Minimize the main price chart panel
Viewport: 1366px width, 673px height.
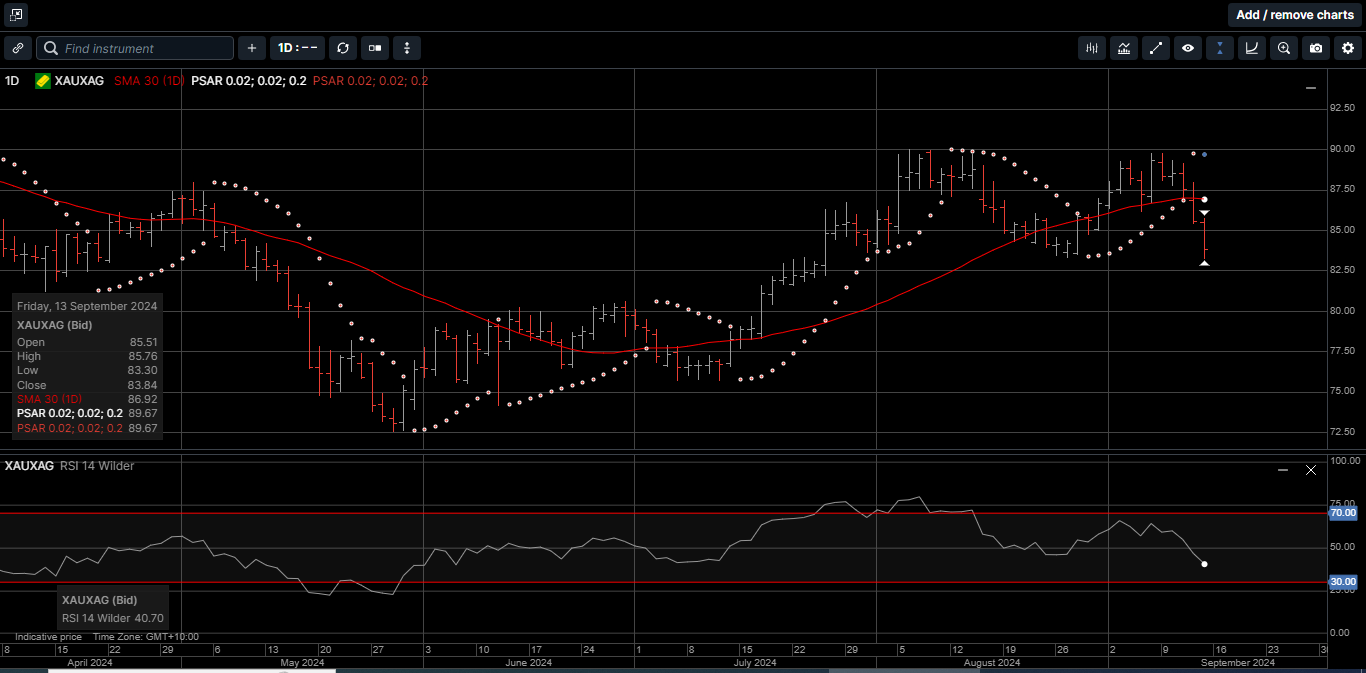coord(1311,89)
